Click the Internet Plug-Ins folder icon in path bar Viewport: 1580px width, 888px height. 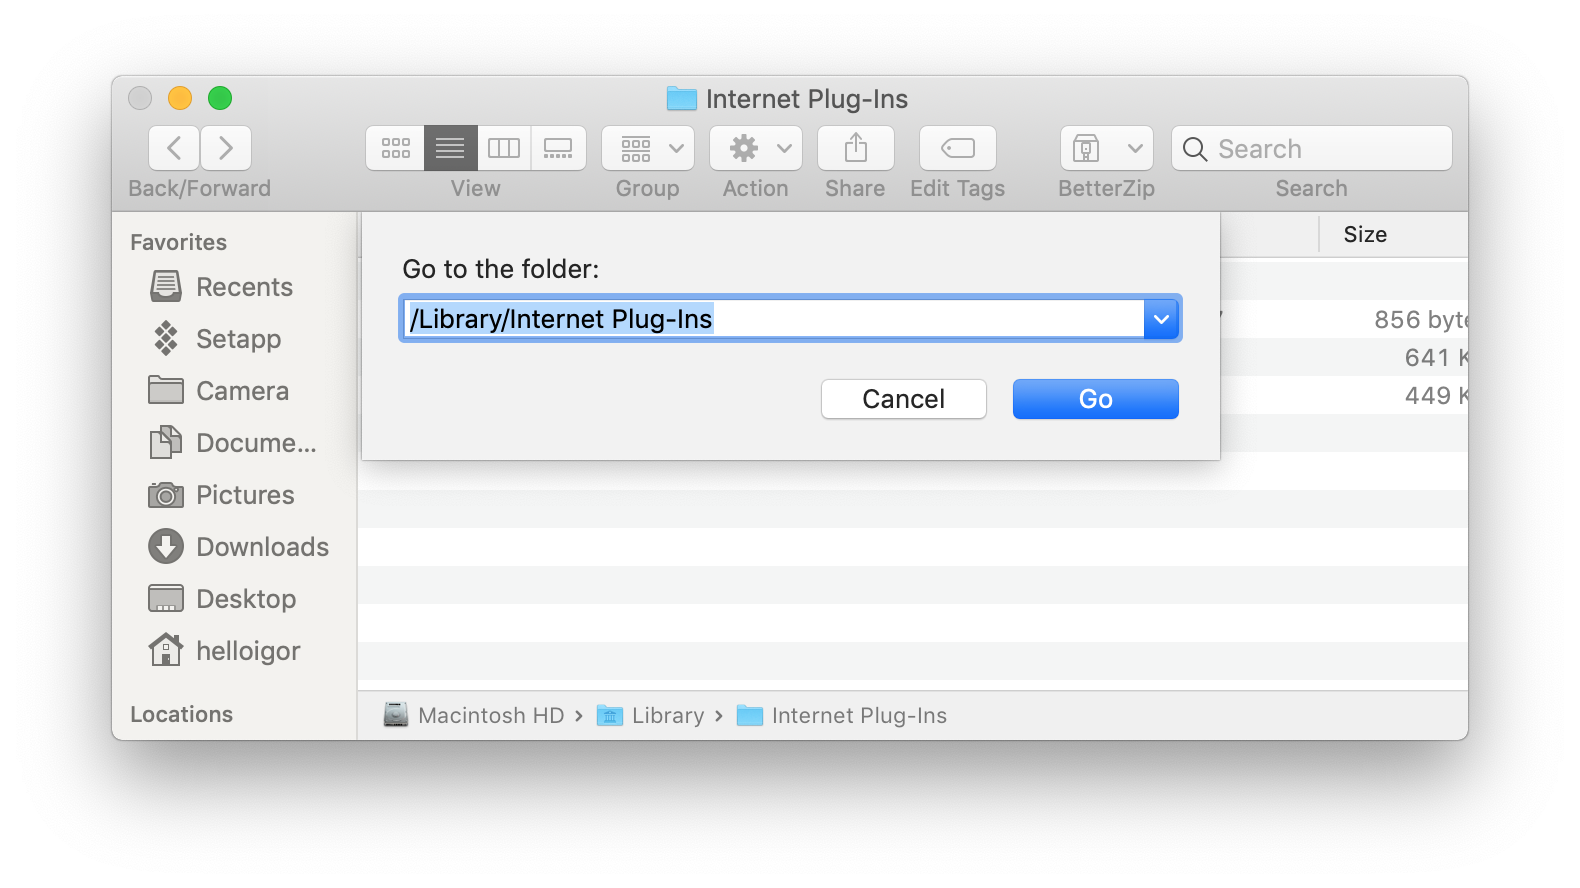point(750,715)
